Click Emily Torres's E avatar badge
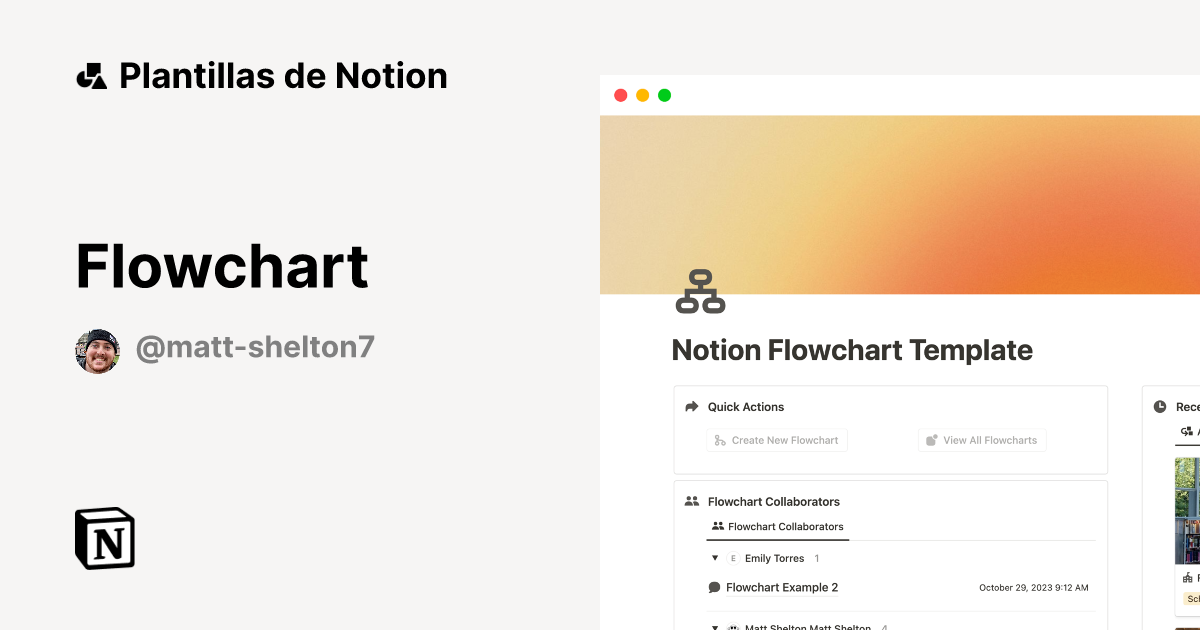Image resolution: width=1200 pixels, height=630 pixels. point(734,558)
